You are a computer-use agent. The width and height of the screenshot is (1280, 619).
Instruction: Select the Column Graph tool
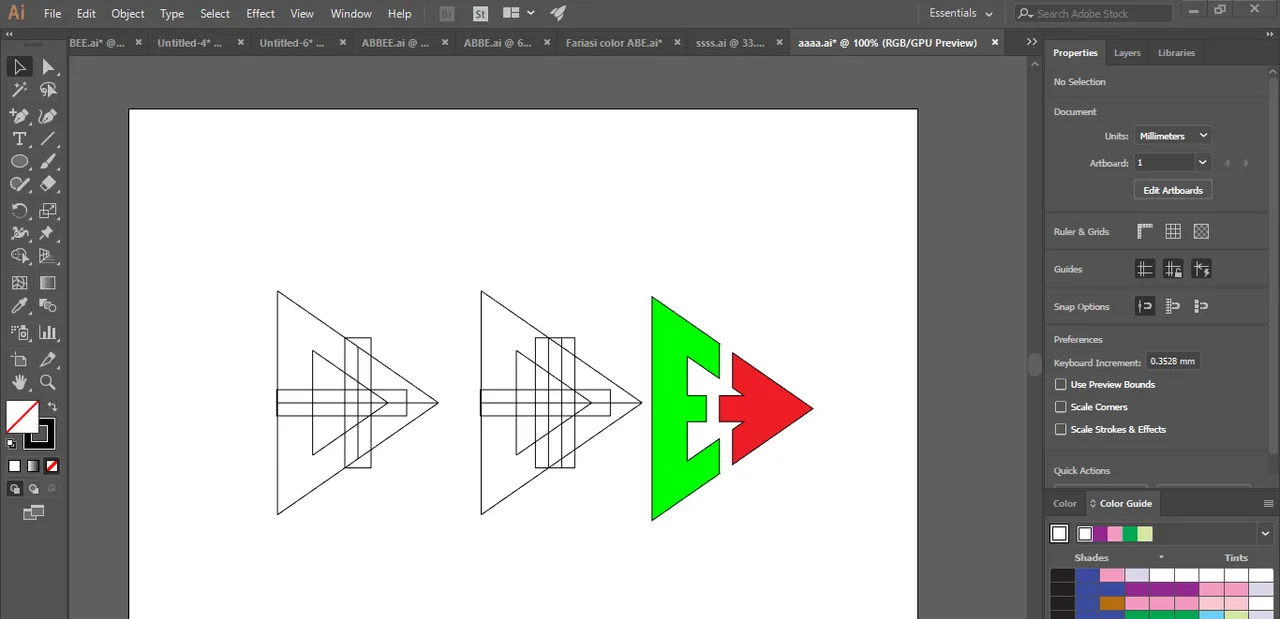[x=48, y=332]
